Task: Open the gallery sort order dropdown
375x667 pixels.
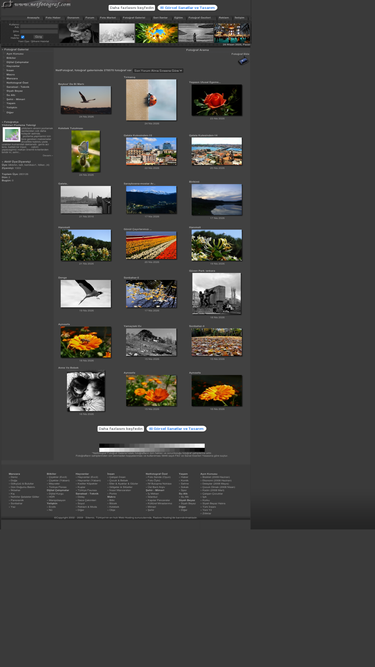Action: point(158,70)
